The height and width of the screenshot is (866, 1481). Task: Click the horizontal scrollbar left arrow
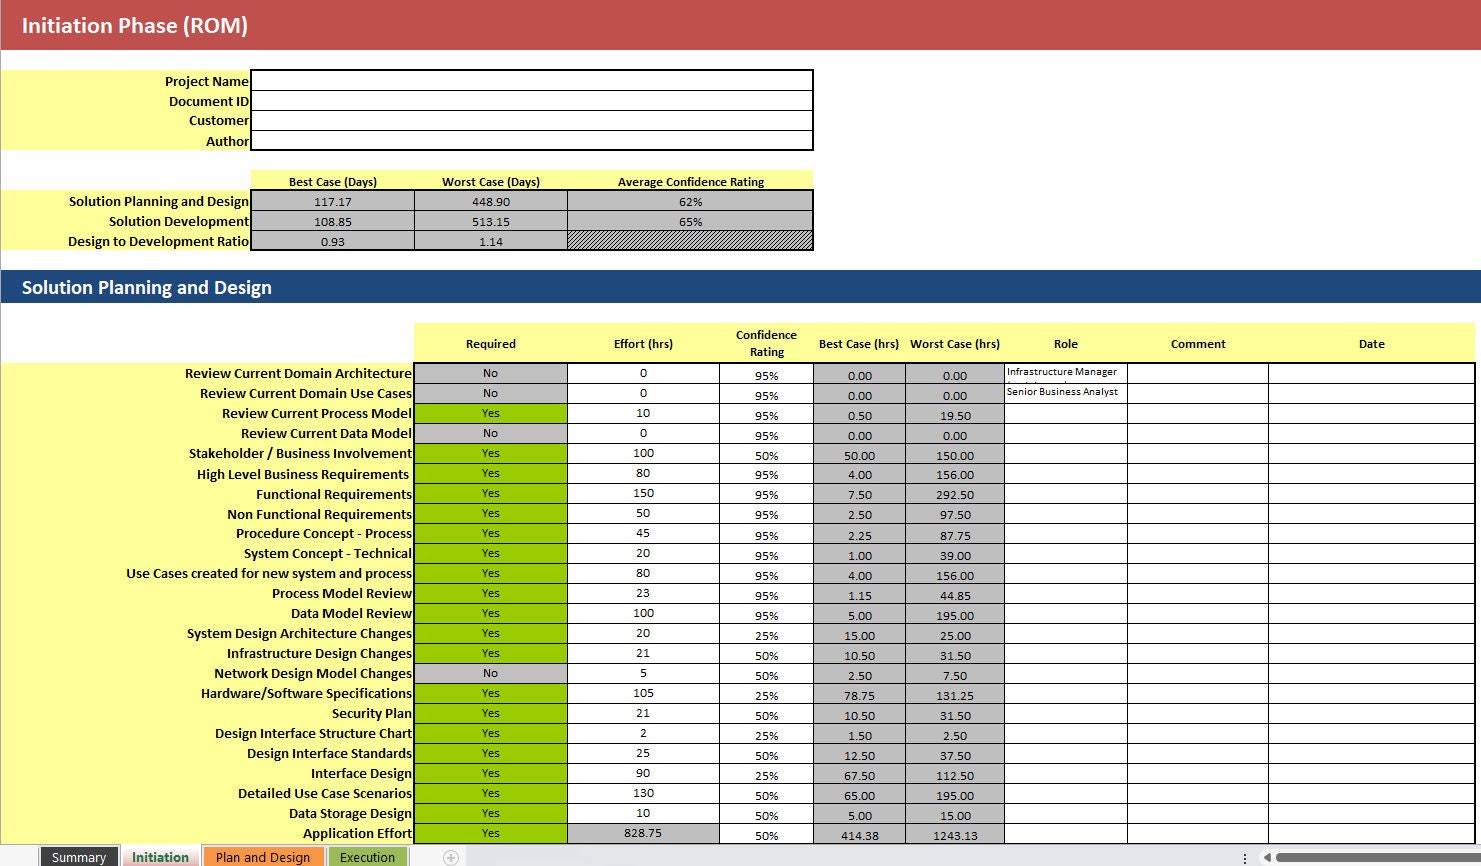(1266, 858)
